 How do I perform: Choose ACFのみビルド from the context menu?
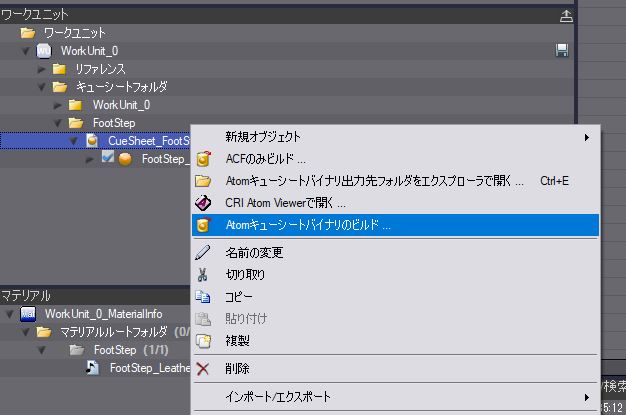coord(396,159)
